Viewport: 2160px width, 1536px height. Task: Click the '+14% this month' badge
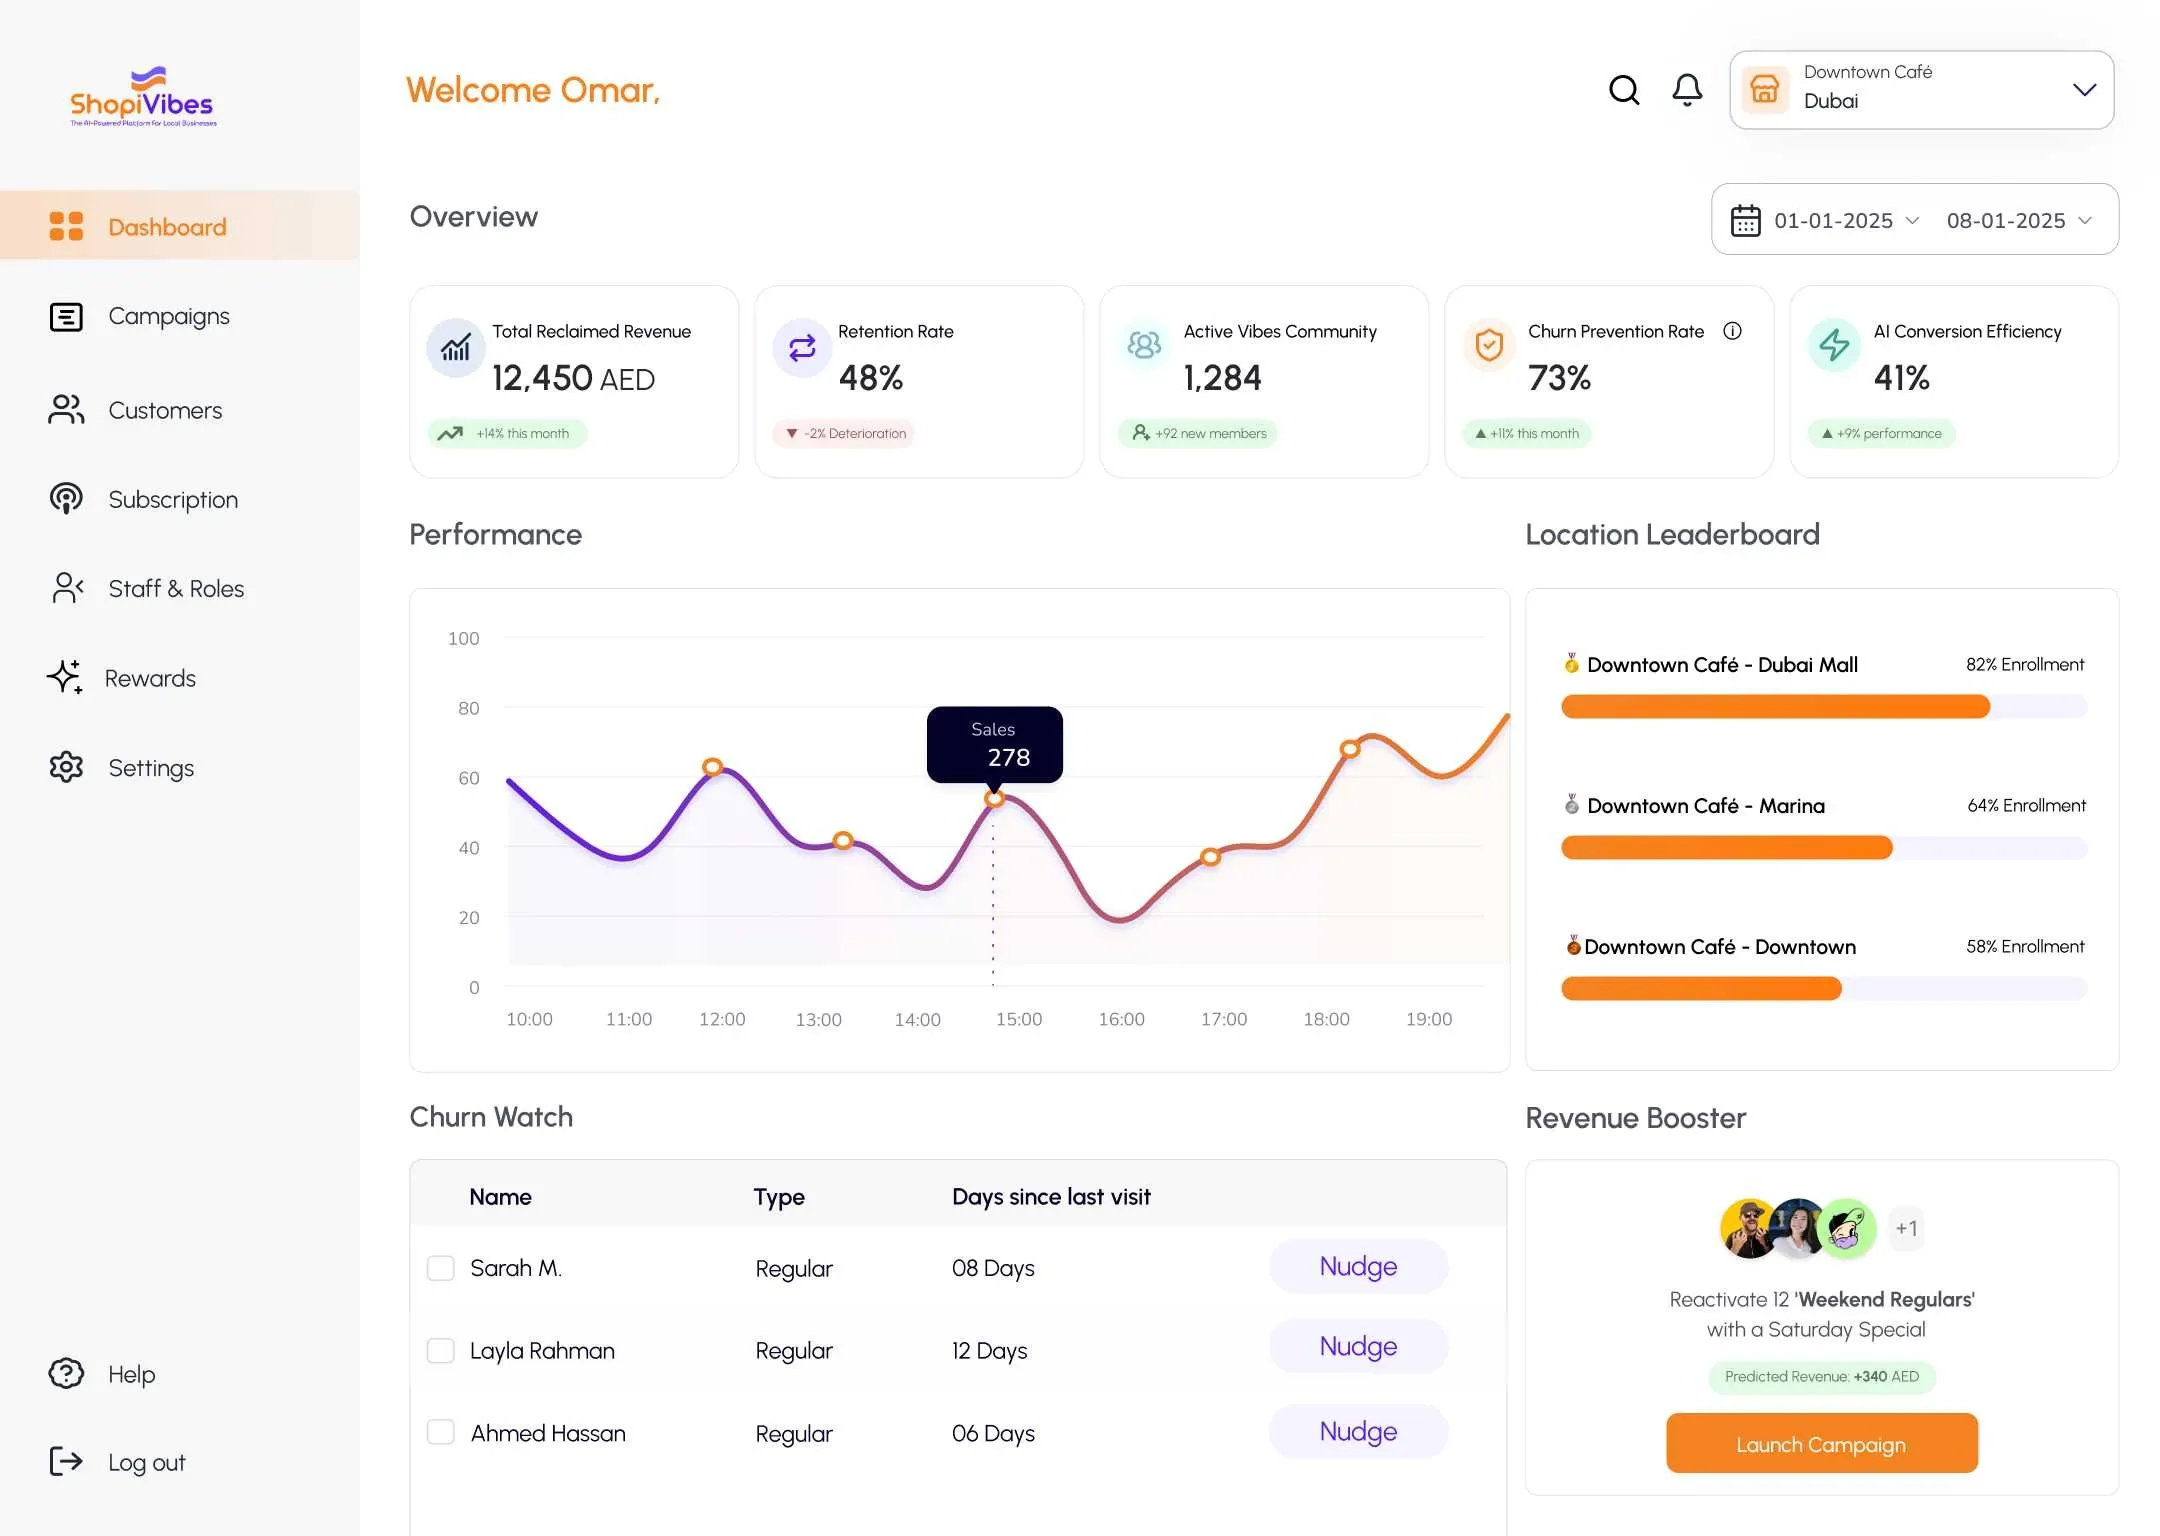(508, 433)
